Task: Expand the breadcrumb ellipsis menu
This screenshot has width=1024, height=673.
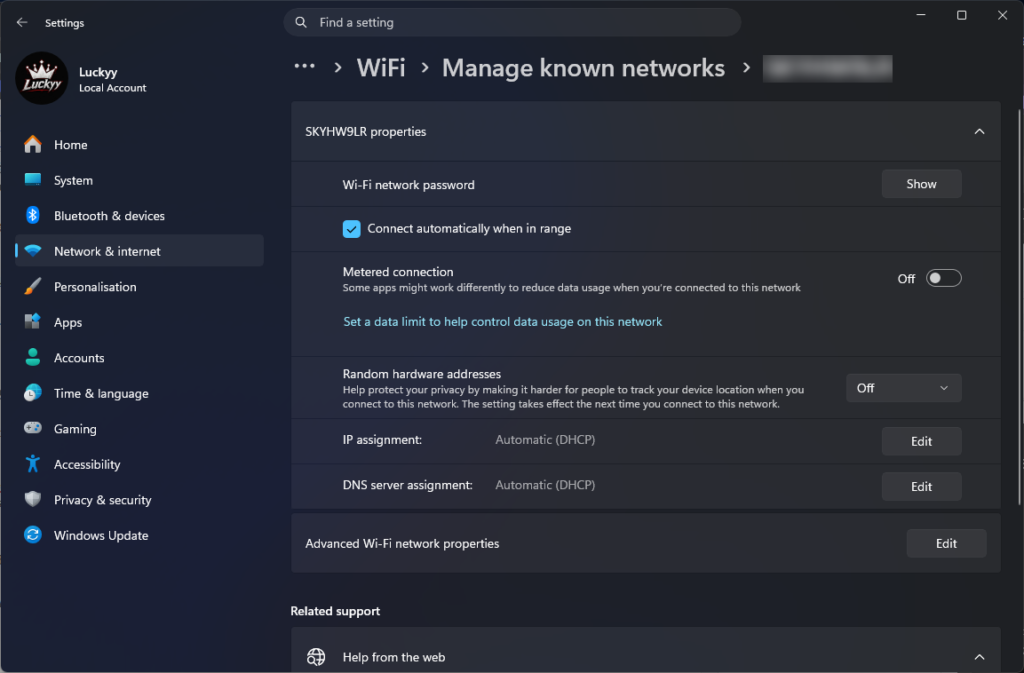Action: (304, 67)
